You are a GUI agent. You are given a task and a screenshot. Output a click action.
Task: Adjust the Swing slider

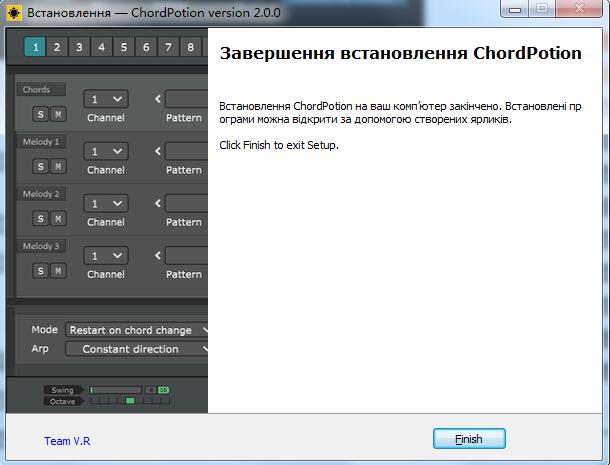(x=116, y=390)
